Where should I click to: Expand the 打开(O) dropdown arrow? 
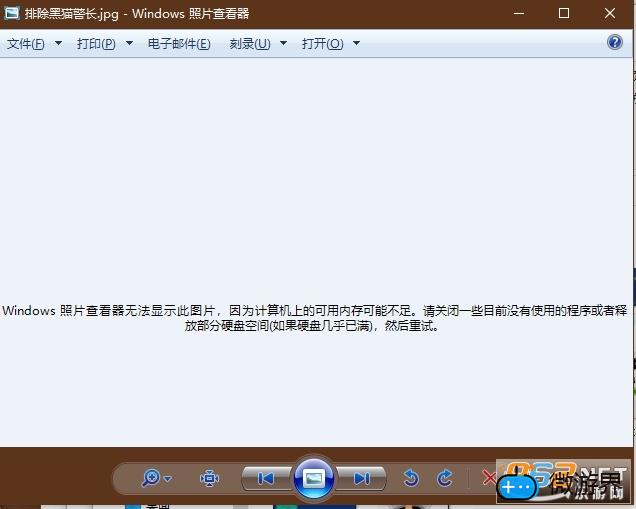[357, 43]
